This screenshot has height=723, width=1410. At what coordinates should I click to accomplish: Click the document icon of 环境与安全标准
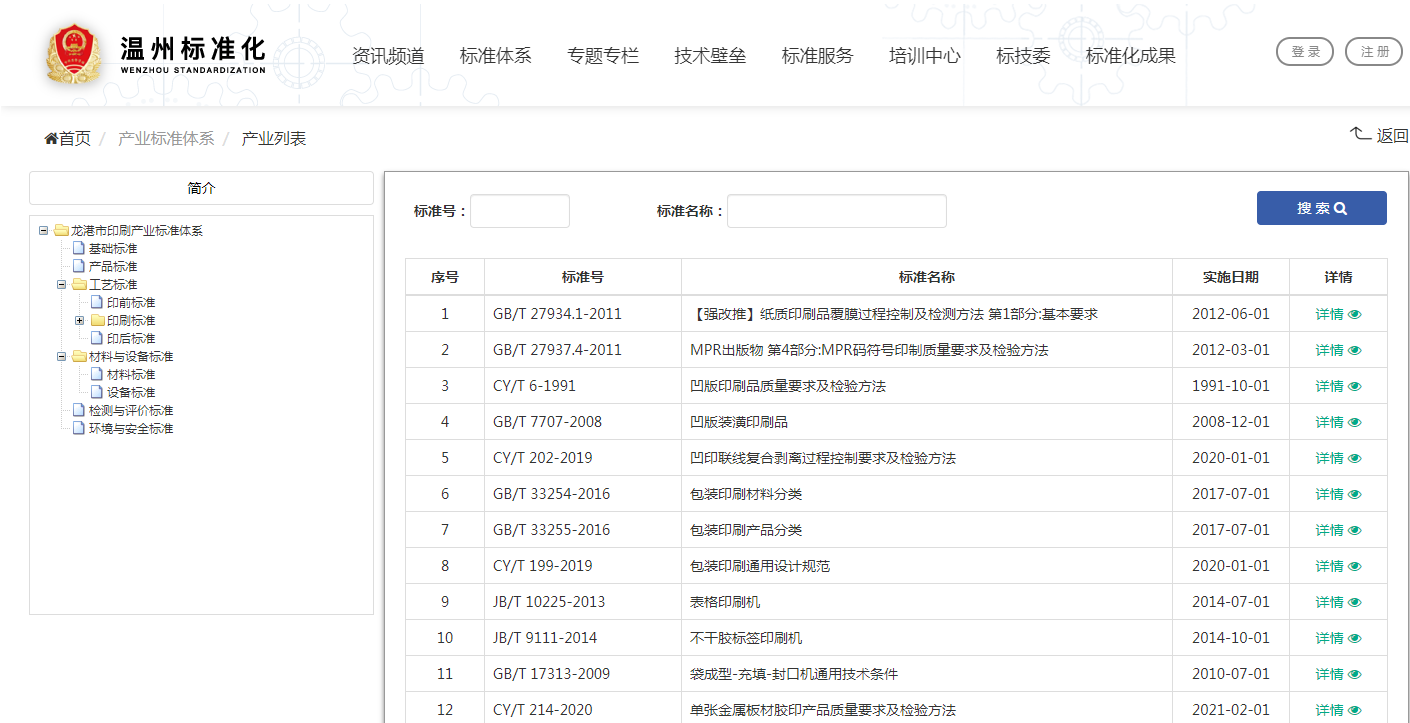click(79, 429)
